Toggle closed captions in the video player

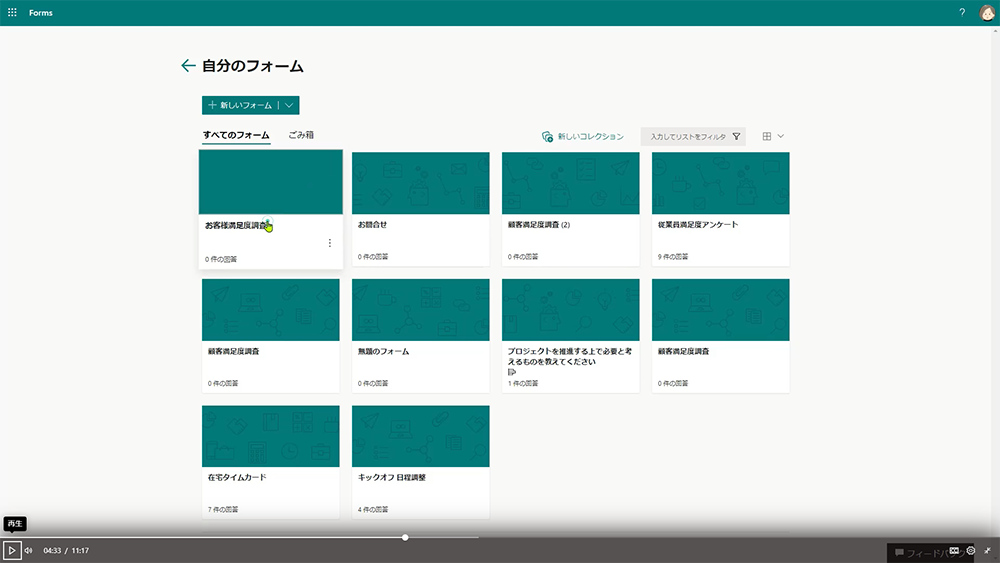[954, 550]
